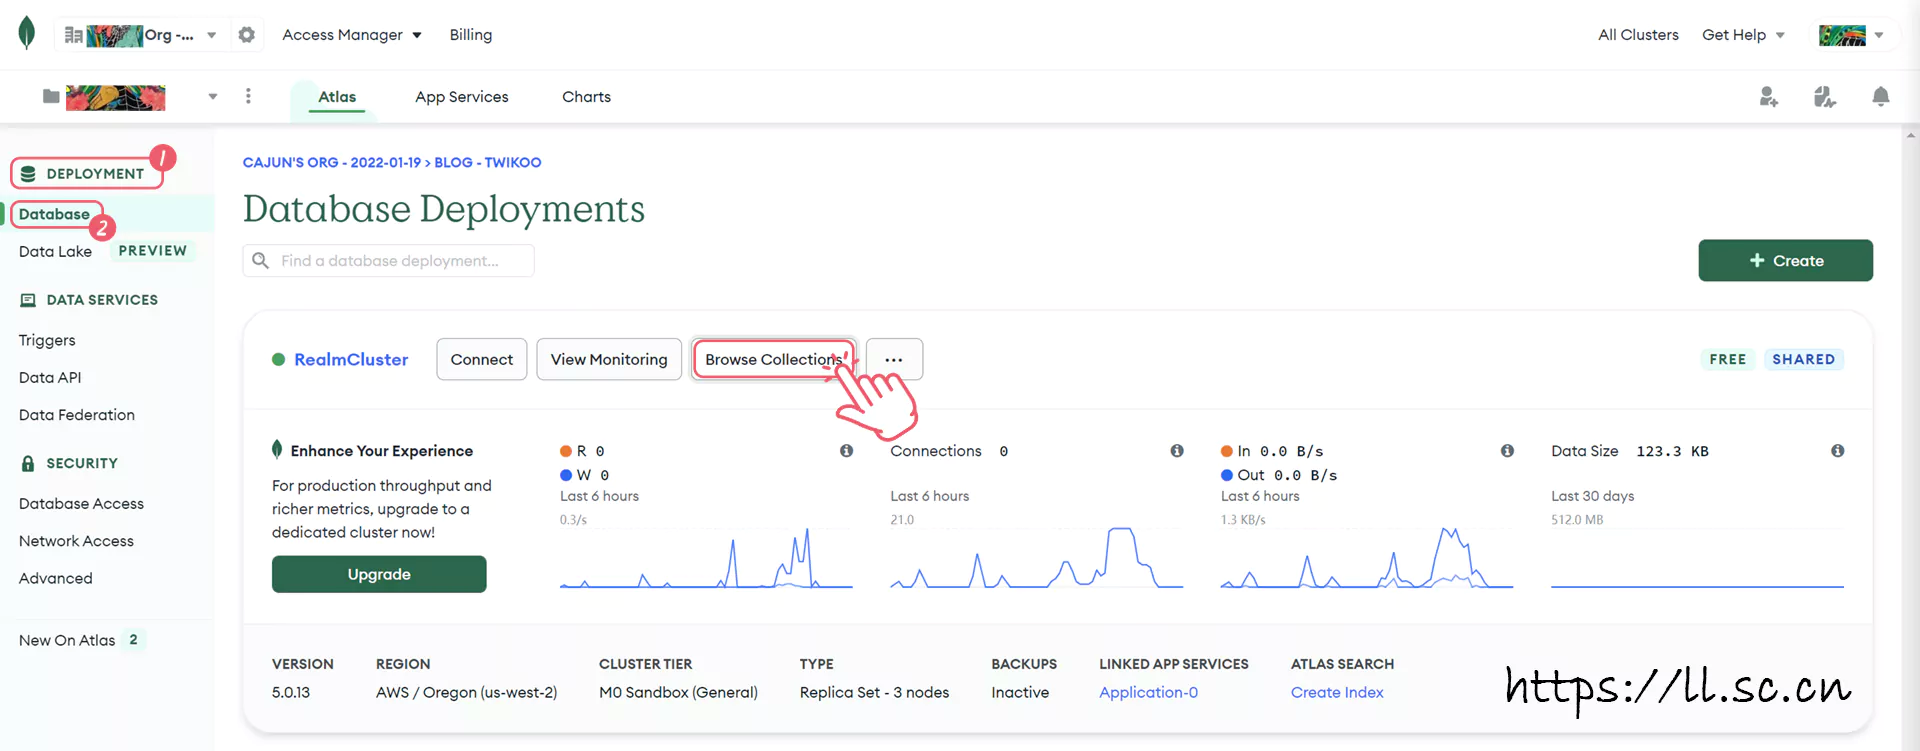Click the MongoDB leaf logo
The width and height of the screenshot is (1920, 751).
click(27, 33)
